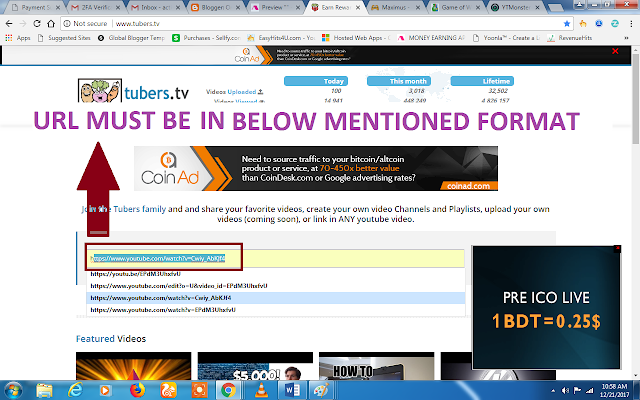
Task: Switch to the Blogger tab
Action: coord(216,7)
